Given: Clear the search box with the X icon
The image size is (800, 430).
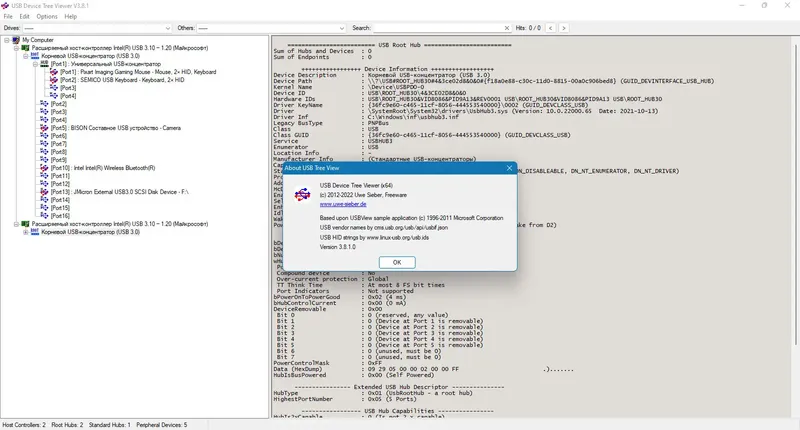Looking at the screenshot, I should click(507, 28).
